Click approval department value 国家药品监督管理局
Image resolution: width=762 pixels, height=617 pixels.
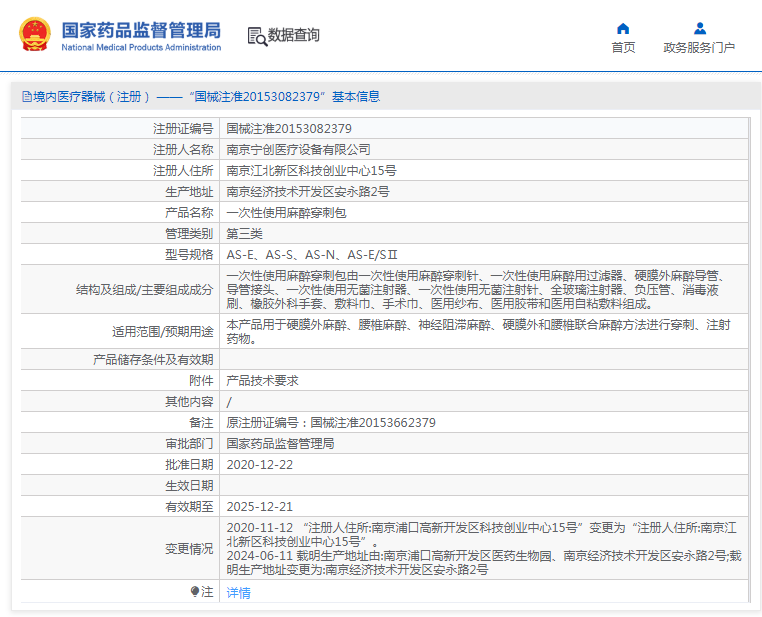coord(280,443)
